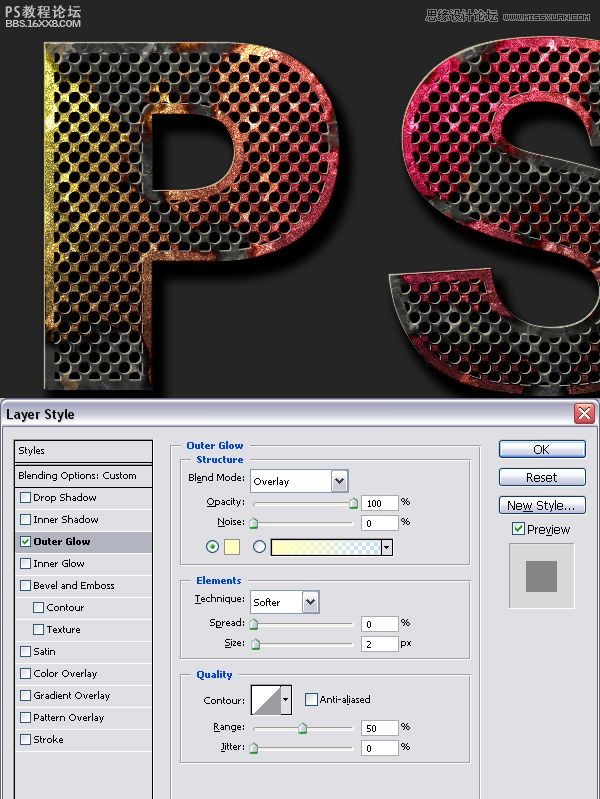Click the Range field showing 50

point(380,728)
